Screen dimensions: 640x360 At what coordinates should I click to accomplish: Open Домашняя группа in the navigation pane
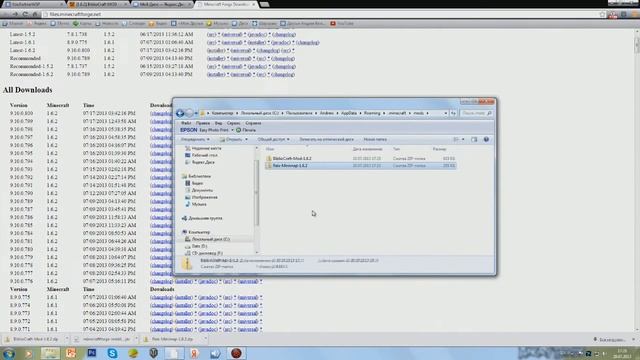(202, 218)
